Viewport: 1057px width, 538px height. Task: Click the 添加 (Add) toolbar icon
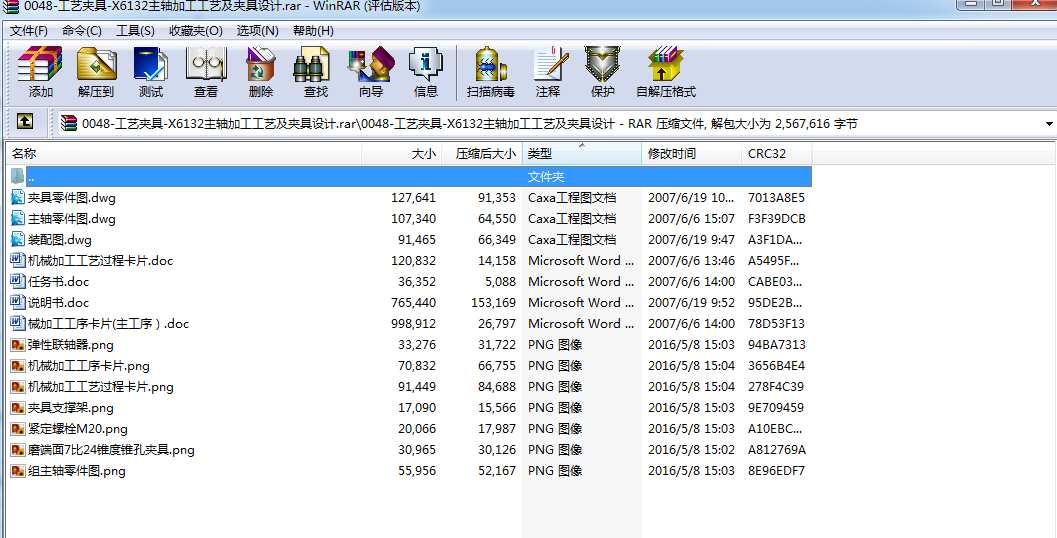click(41, 72)
